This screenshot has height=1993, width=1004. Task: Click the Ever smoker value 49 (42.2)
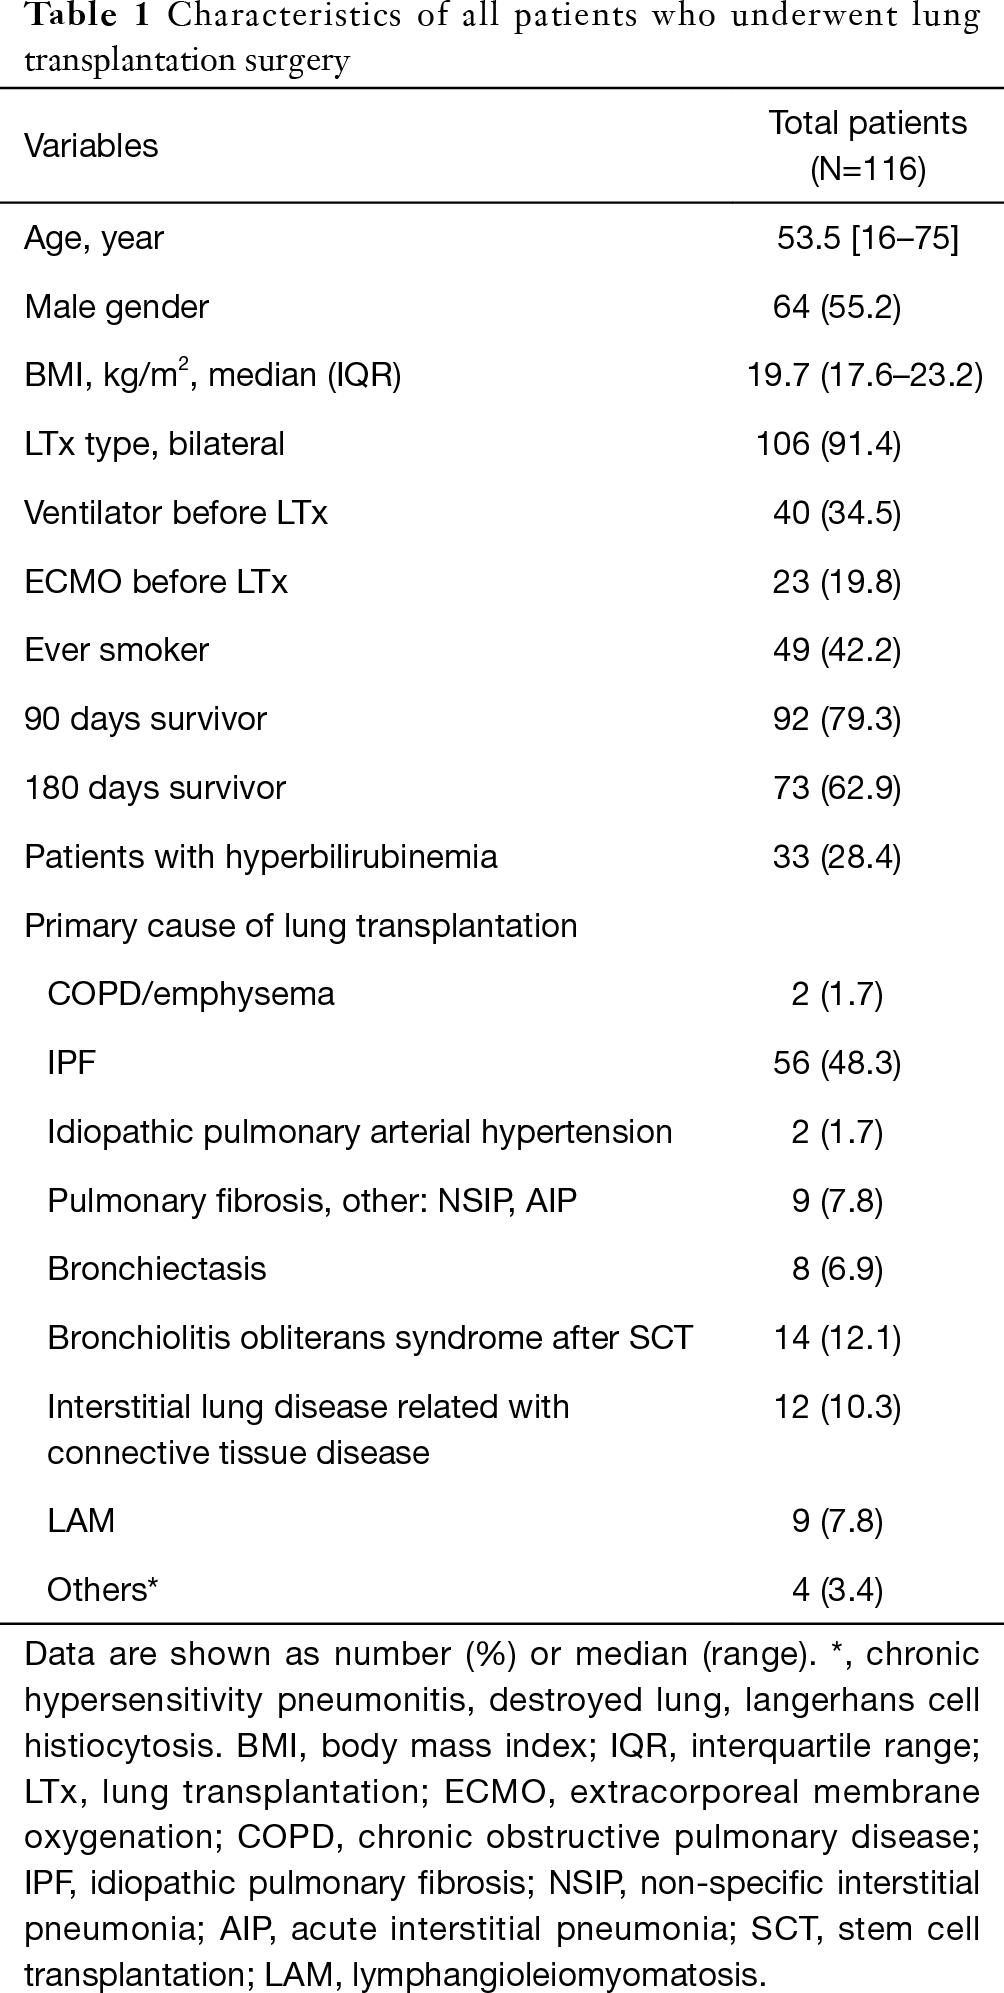pyautogui.click(x=837, y=651)
